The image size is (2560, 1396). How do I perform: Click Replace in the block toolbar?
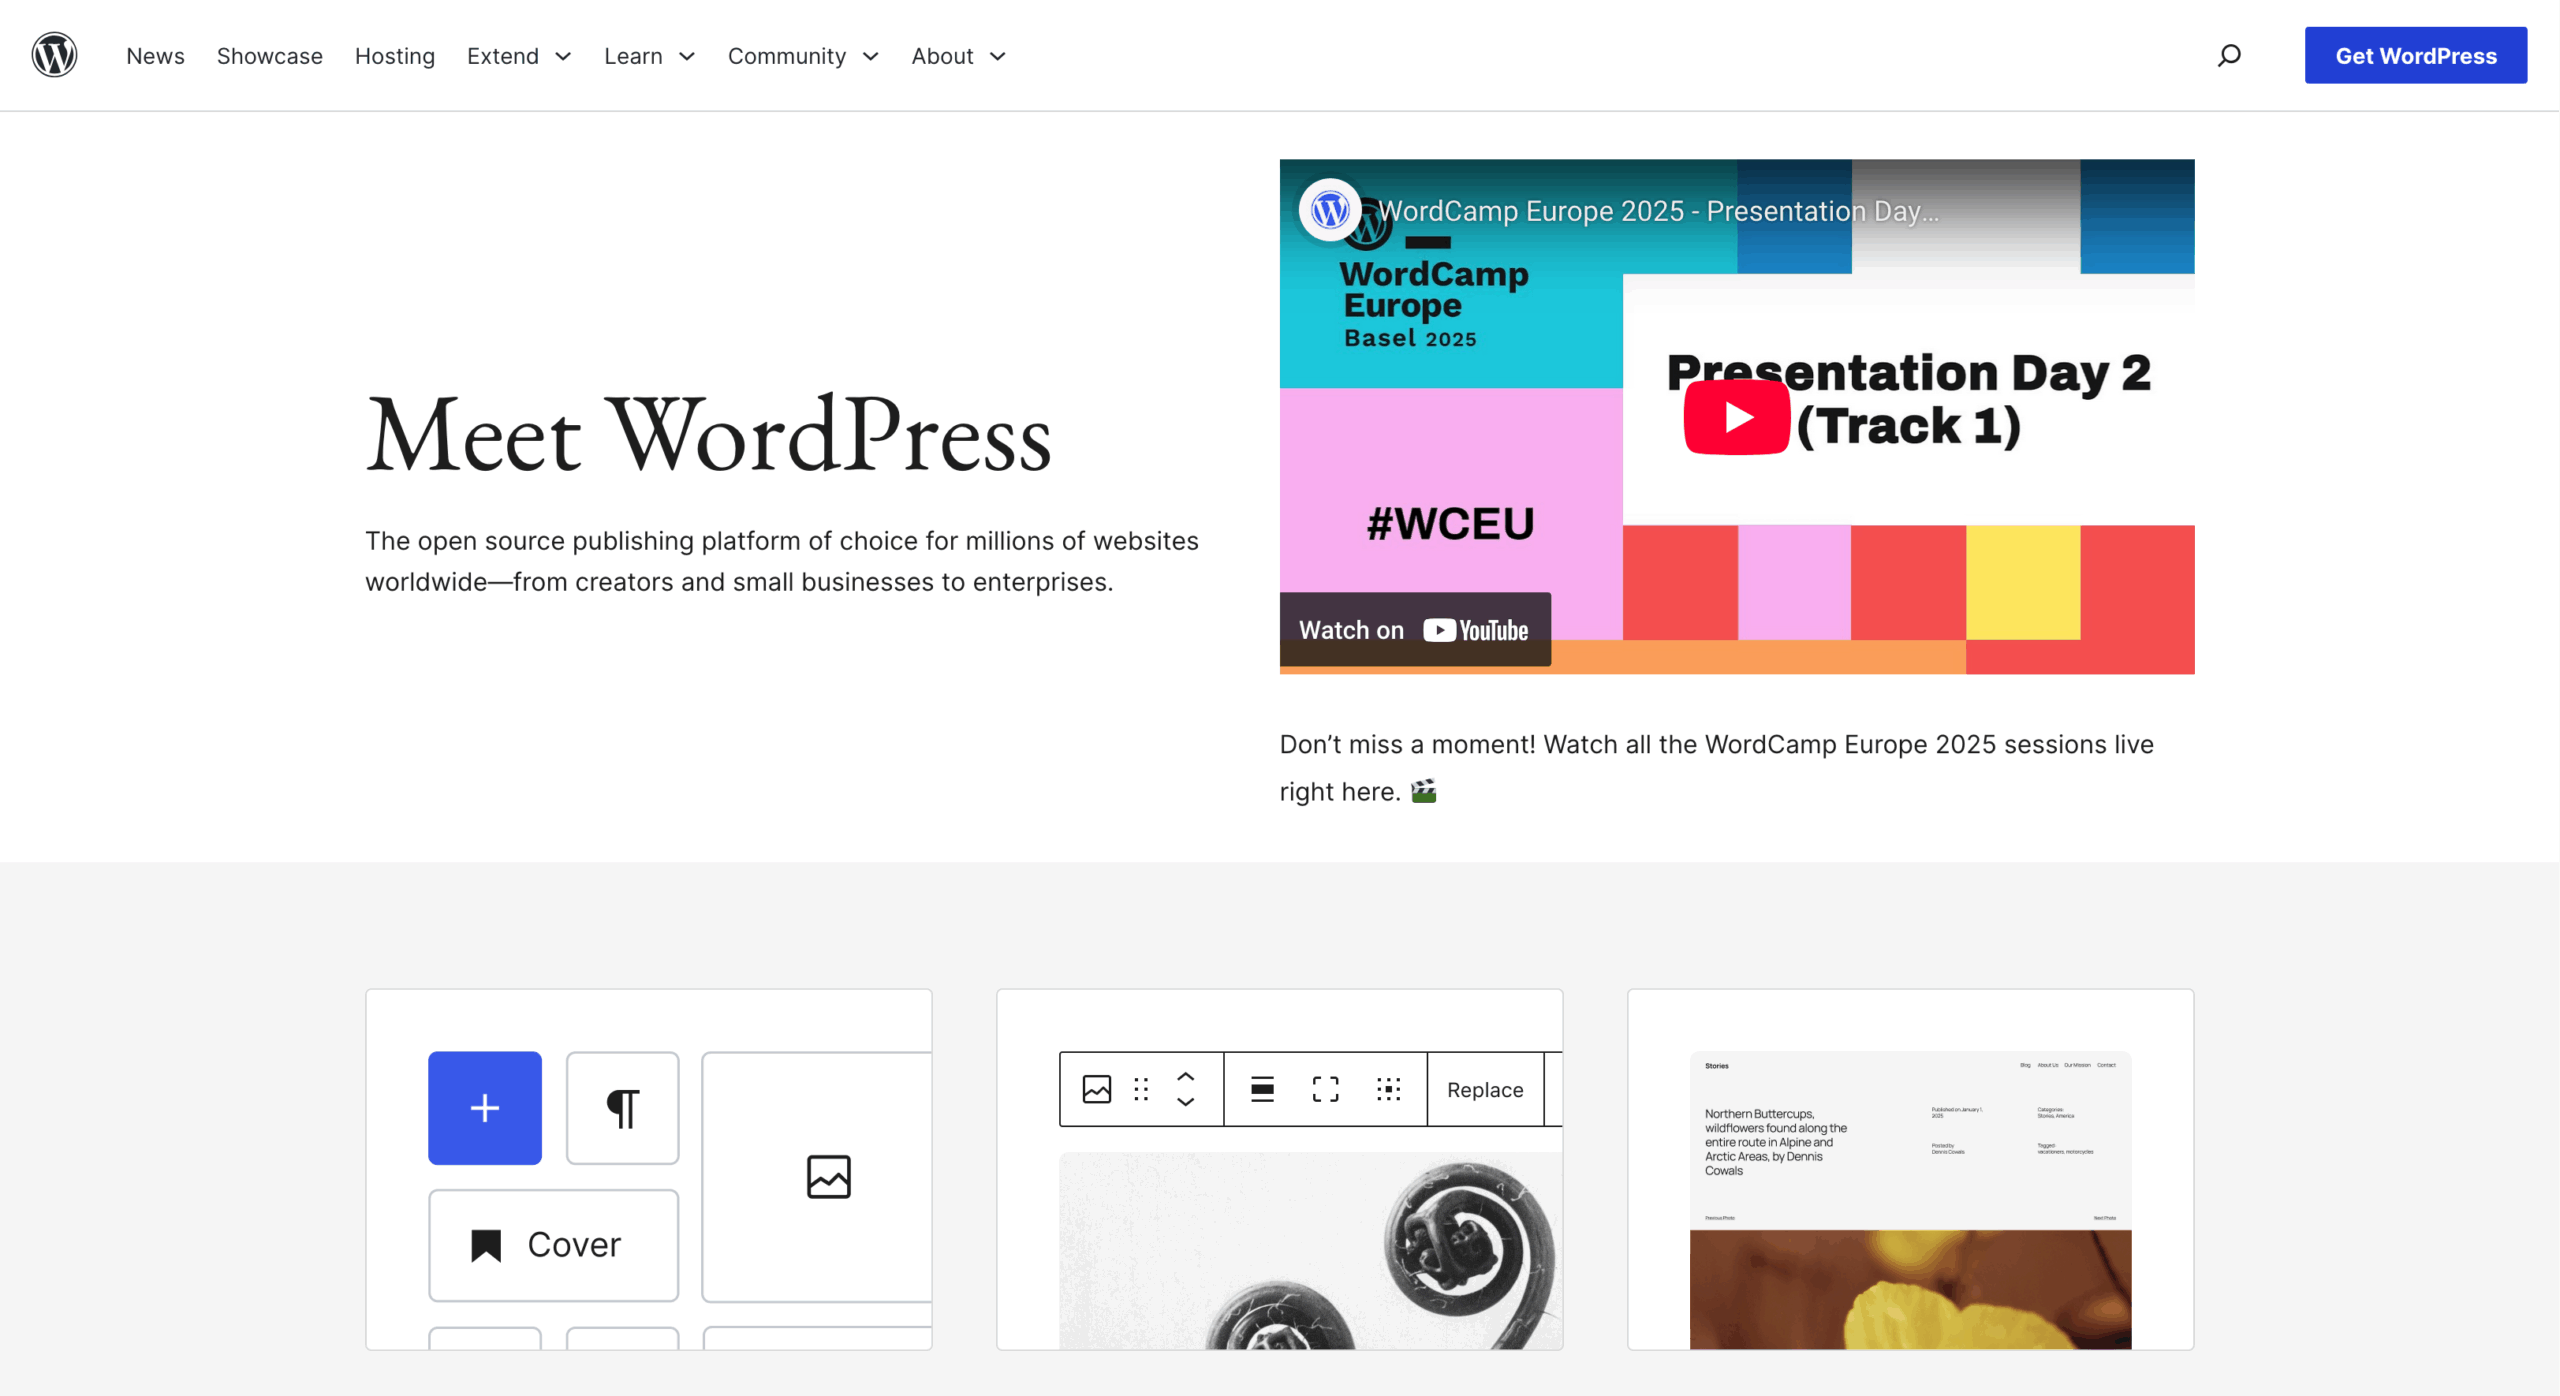(1484, 1089)
